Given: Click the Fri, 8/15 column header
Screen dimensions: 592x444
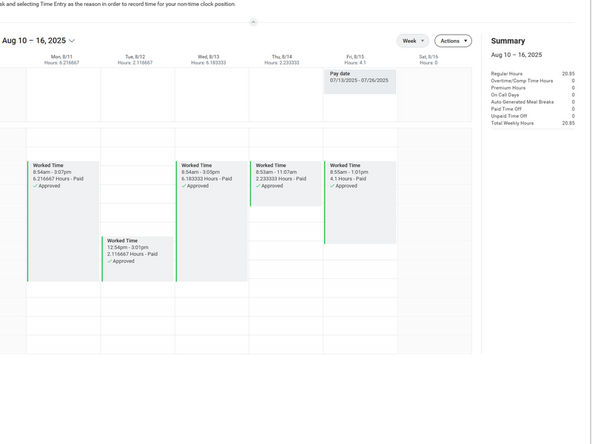Looking at the screenshot, I should click(x=355, y=60).
